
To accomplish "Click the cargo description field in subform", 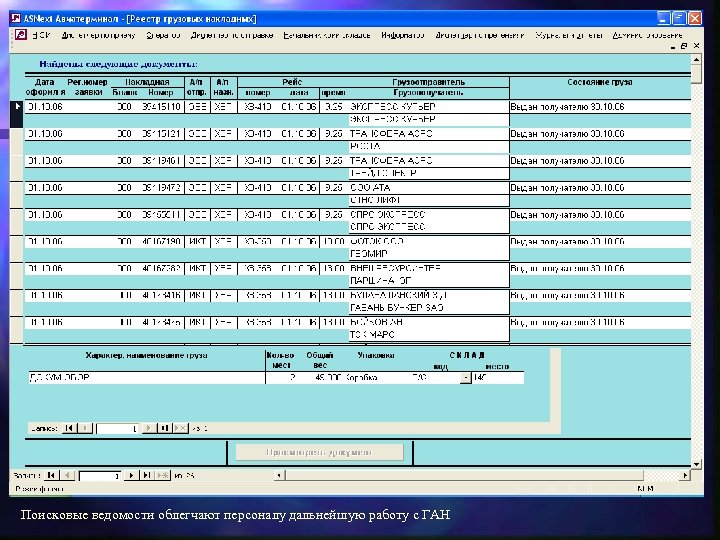I will coord(146,377).
